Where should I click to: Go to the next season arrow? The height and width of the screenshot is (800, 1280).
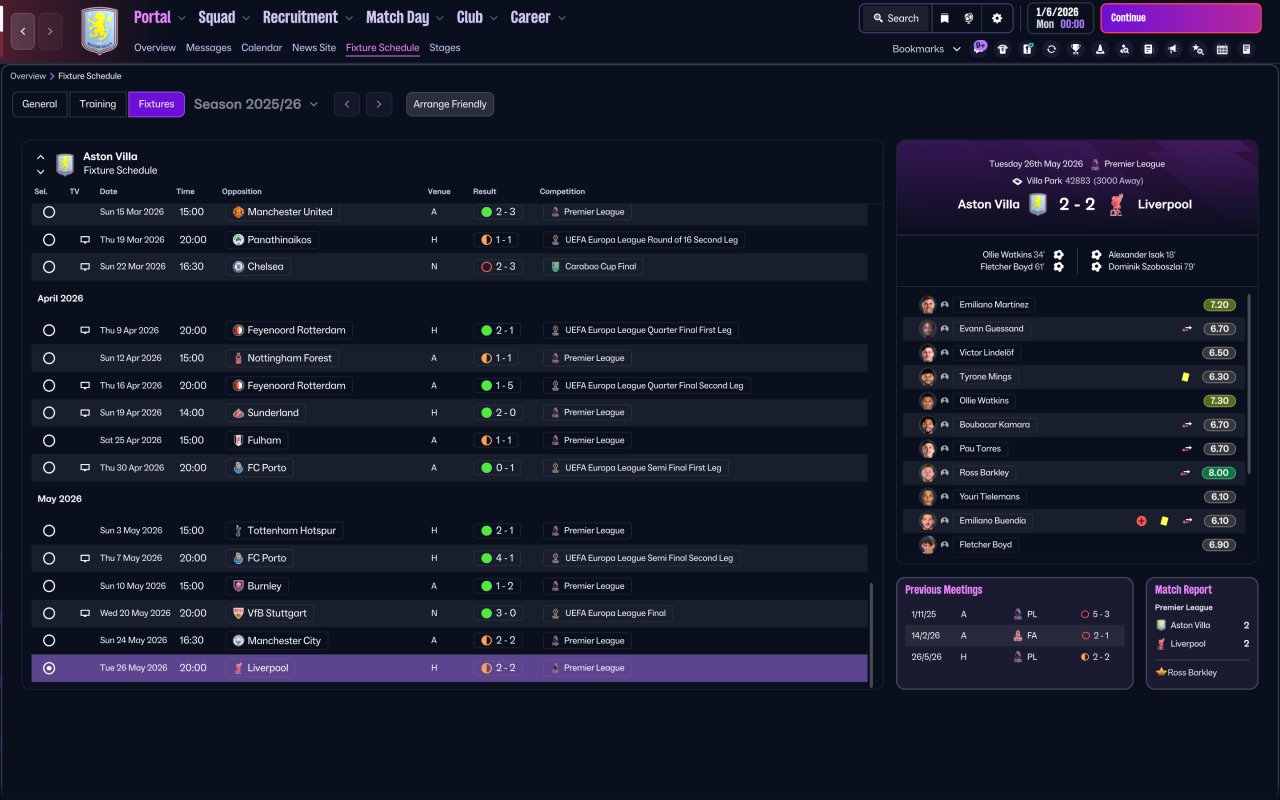coord(379,104)
